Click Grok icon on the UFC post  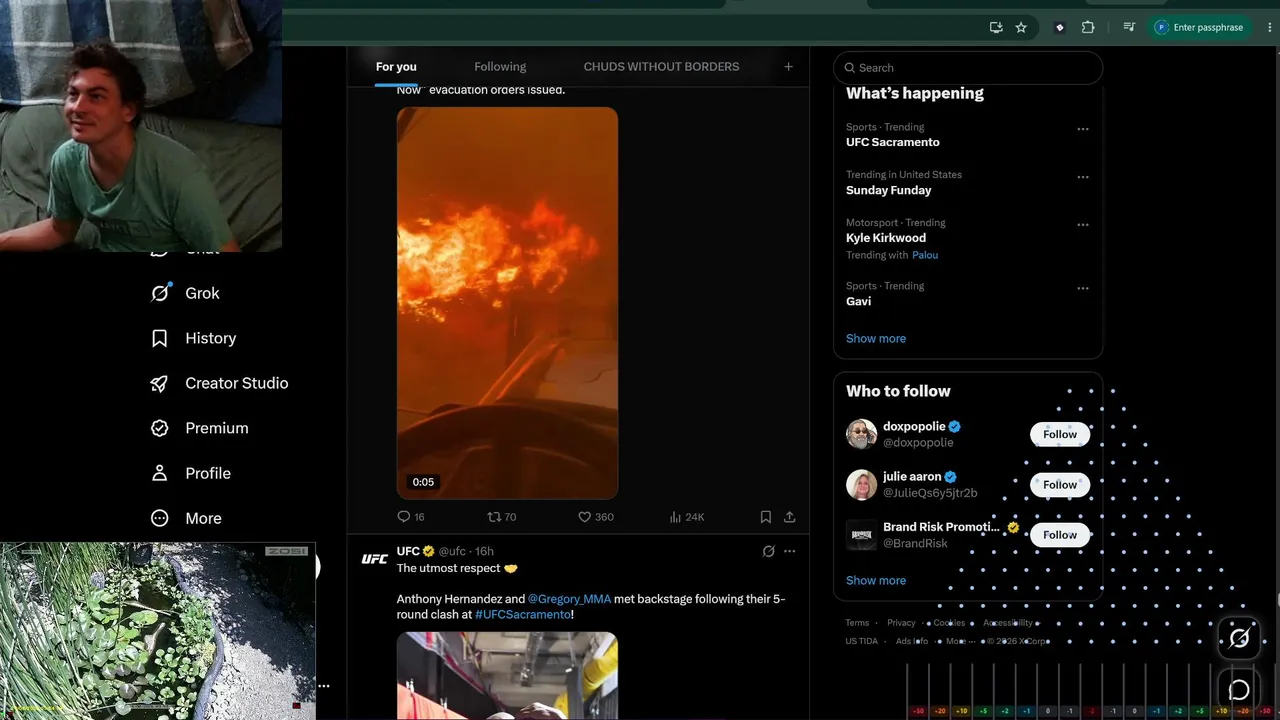coord(768,551)
